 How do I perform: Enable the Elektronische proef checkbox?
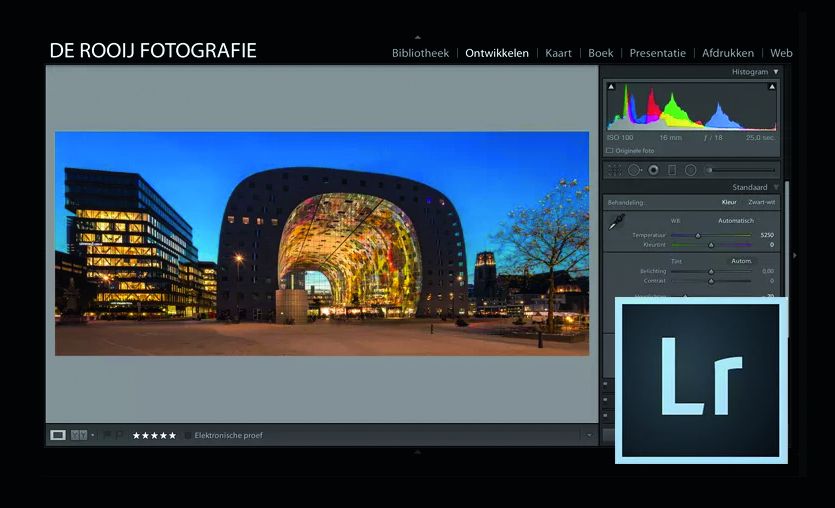click(187, 435)
